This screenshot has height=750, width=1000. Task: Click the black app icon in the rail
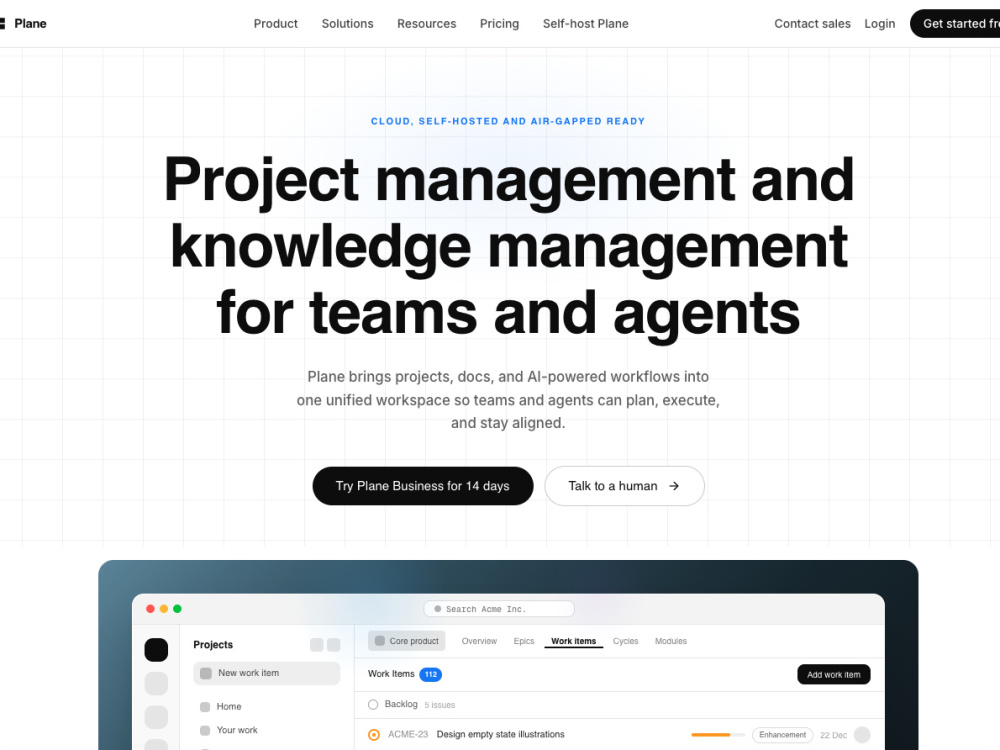coord(156,650)
